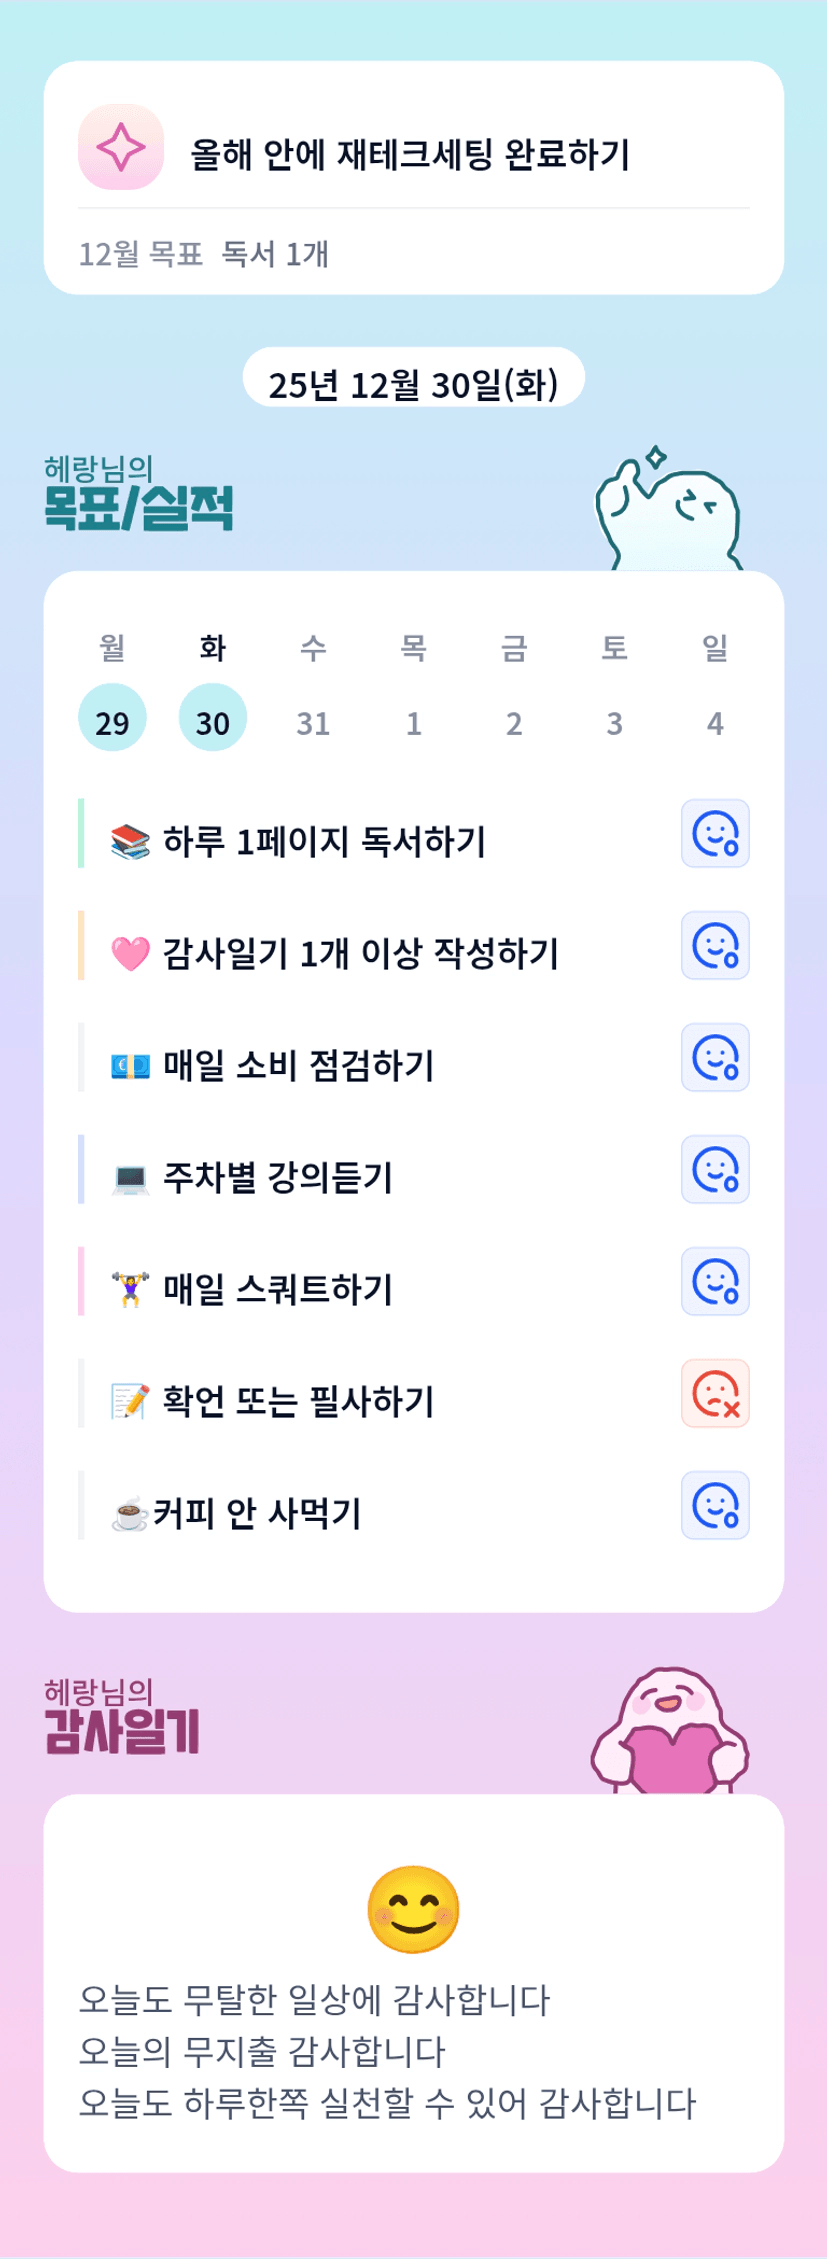Image resolution: width=827 pixels, height=2259 pixels.
Task: Open the 25년 12월 30일(화) date picker
Action: (x=413, y=381)
